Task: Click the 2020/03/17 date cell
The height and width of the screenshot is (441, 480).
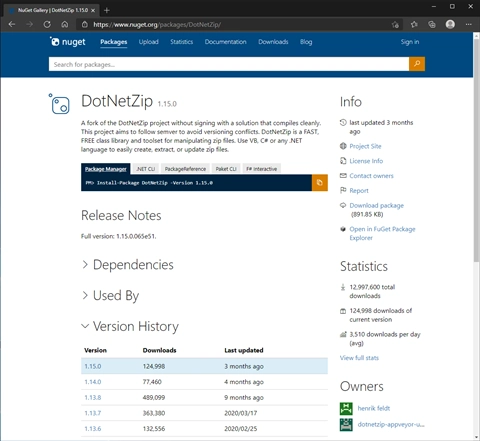Action: 241,413
